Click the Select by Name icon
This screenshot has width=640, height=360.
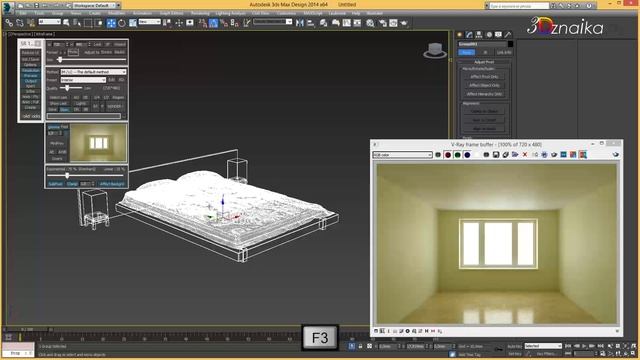[x=77, y=23]
